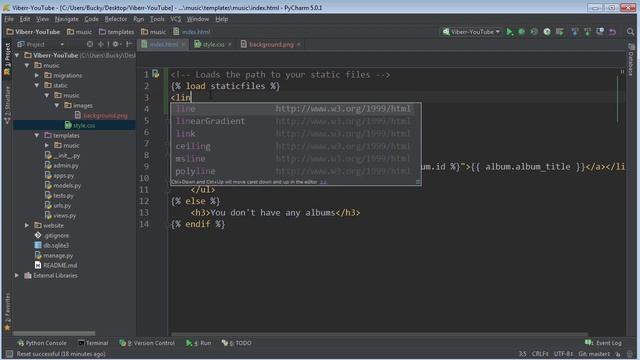This screenshot has width=640, height=360.
Task: Open the Version Control tool window
Action: (x=147, y=343)
